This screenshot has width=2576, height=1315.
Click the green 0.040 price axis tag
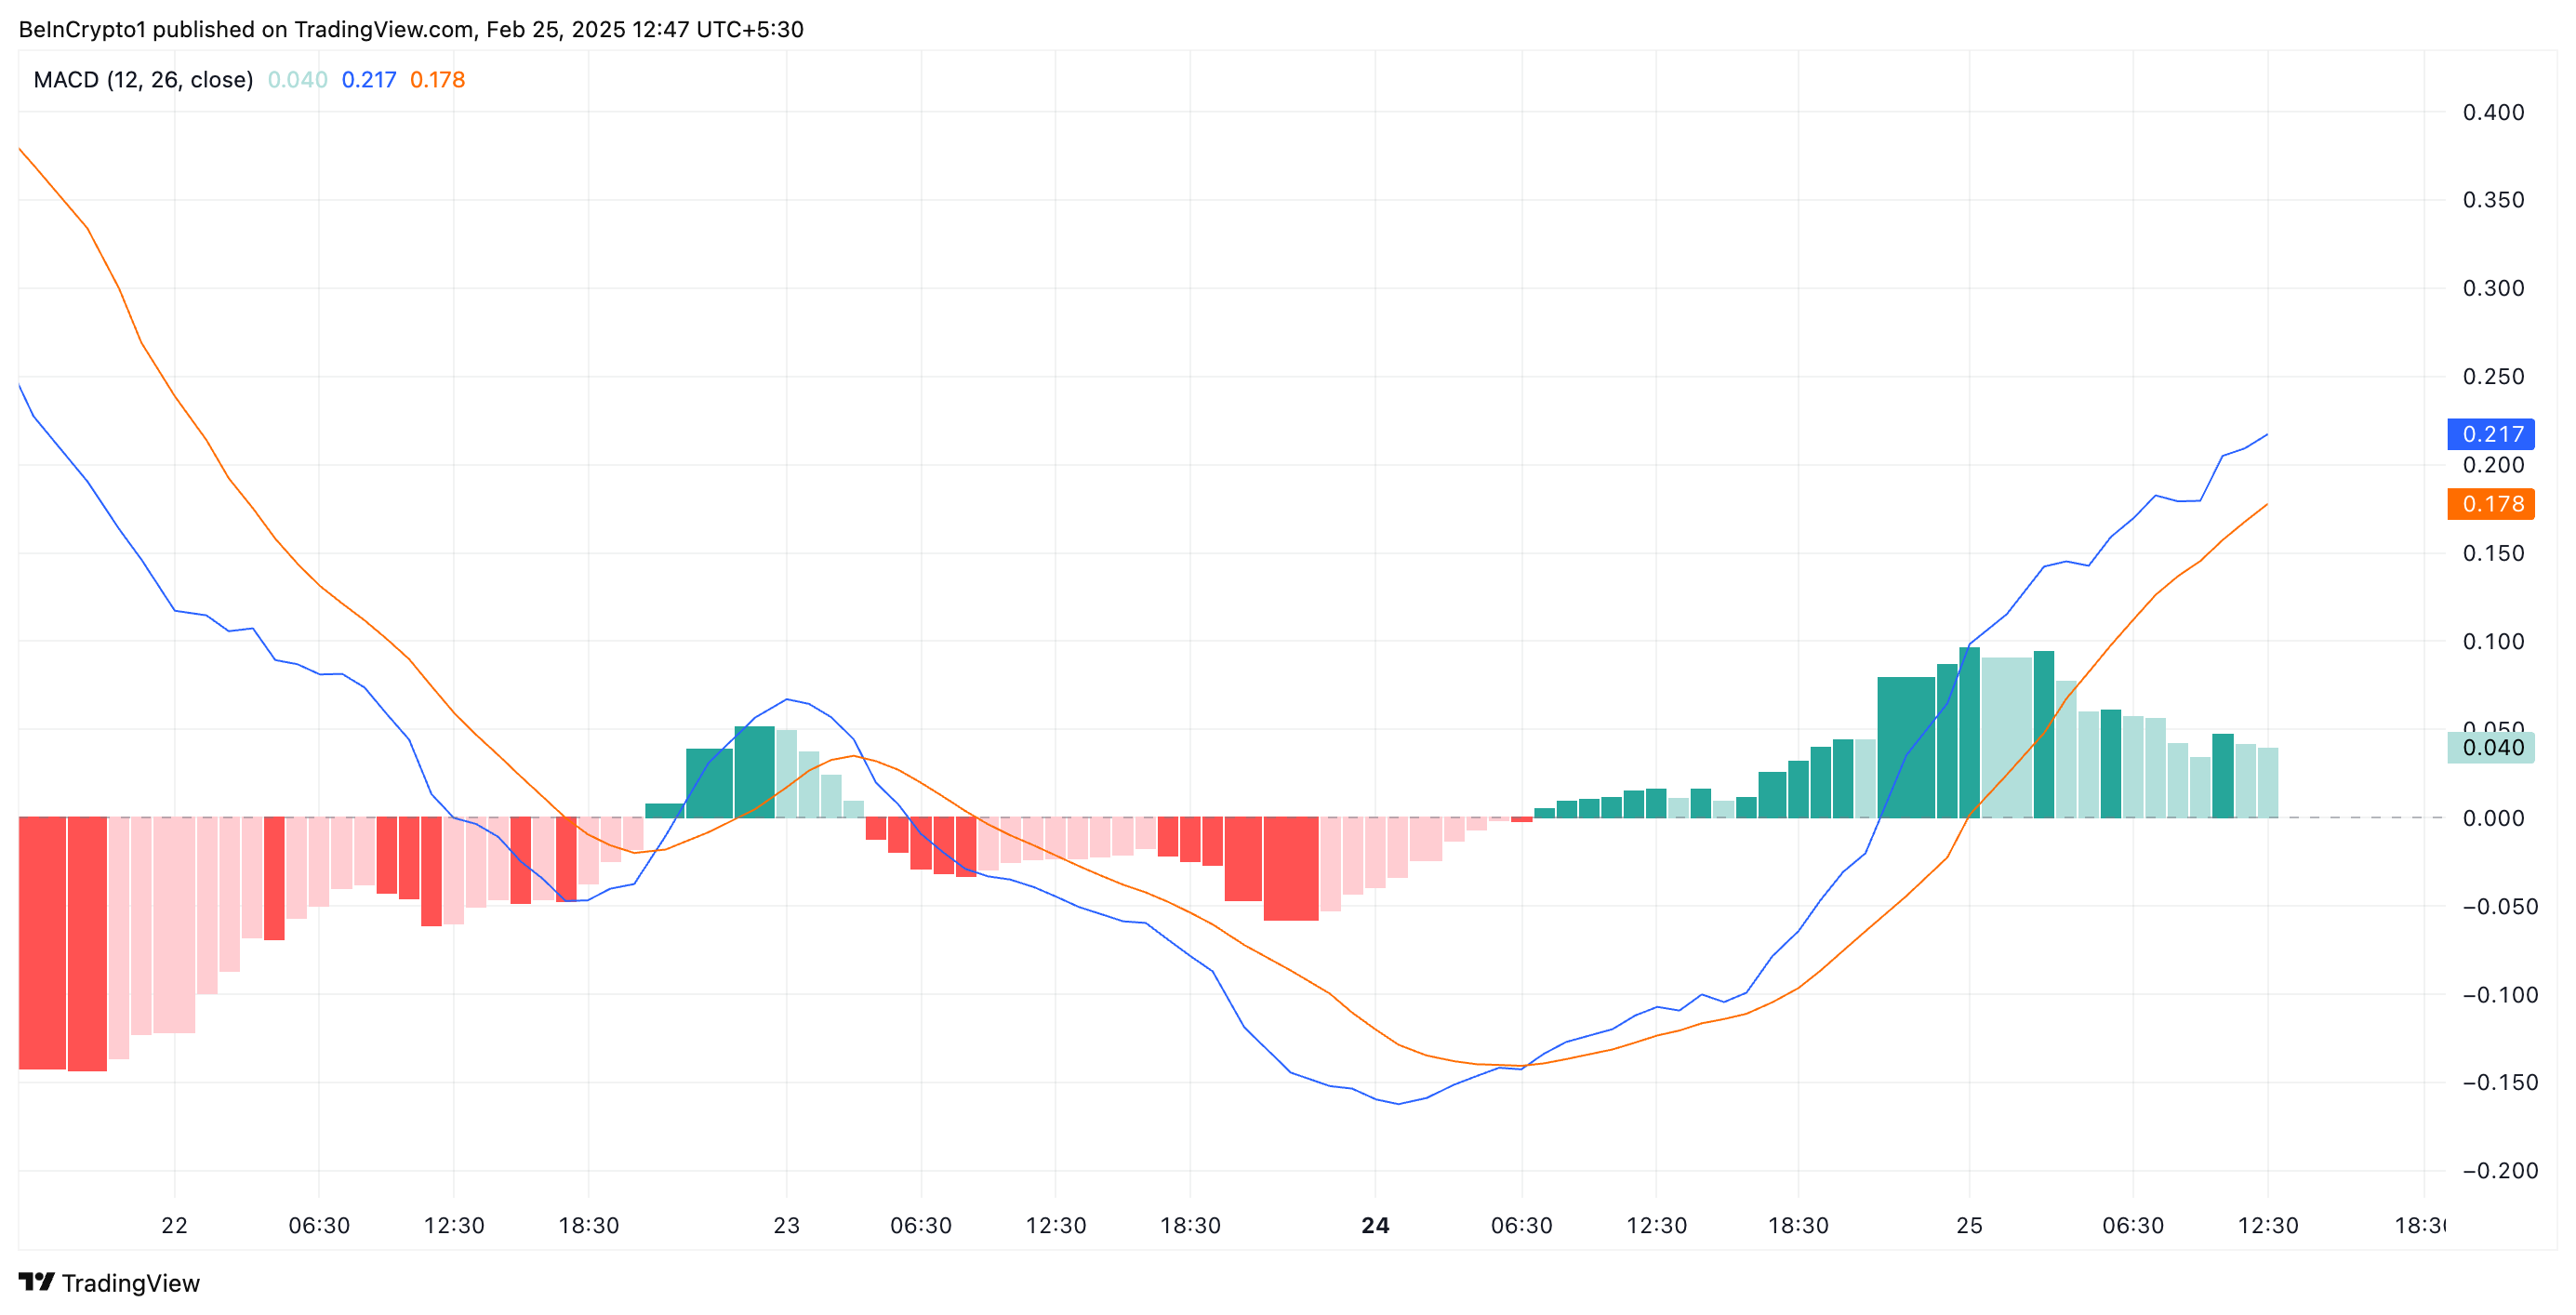pyautogui.click(x=2491, y=748)
